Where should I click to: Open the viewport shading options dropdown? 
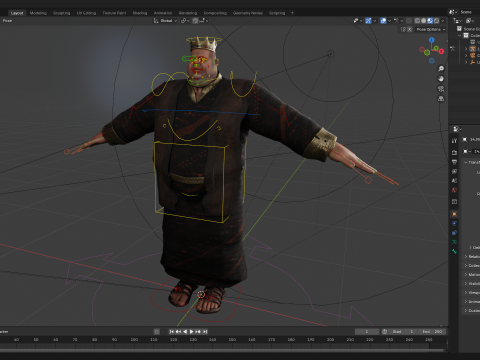pyautogui.click(x=443, y=21)
